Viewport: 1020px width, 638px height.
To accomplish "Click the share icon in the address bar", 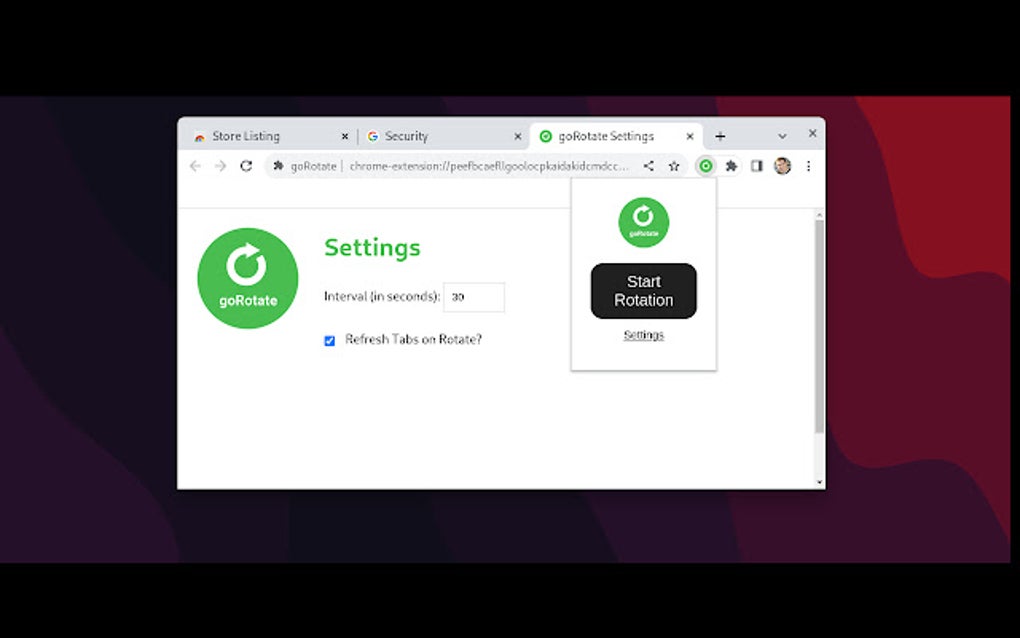I will click(x=648, y=166).
